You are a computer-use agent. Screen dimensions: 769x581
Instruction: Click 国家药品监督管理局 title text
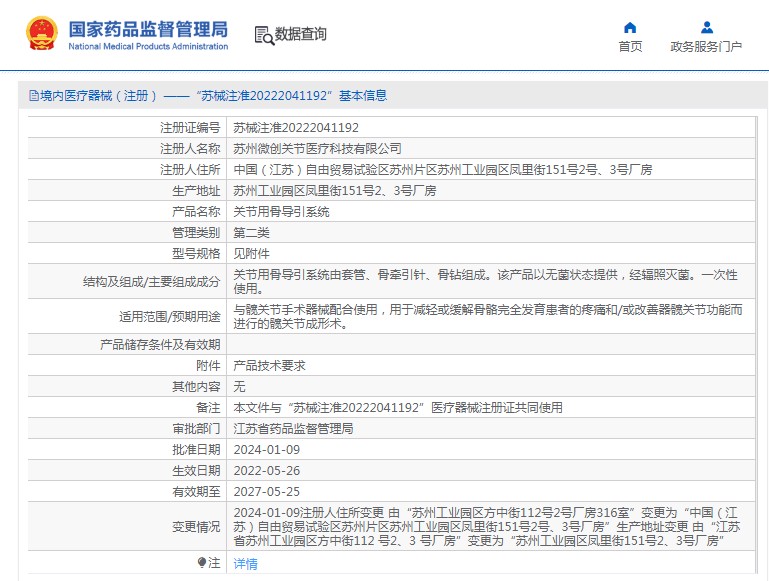pyautogui.click(x=148, y=29)
